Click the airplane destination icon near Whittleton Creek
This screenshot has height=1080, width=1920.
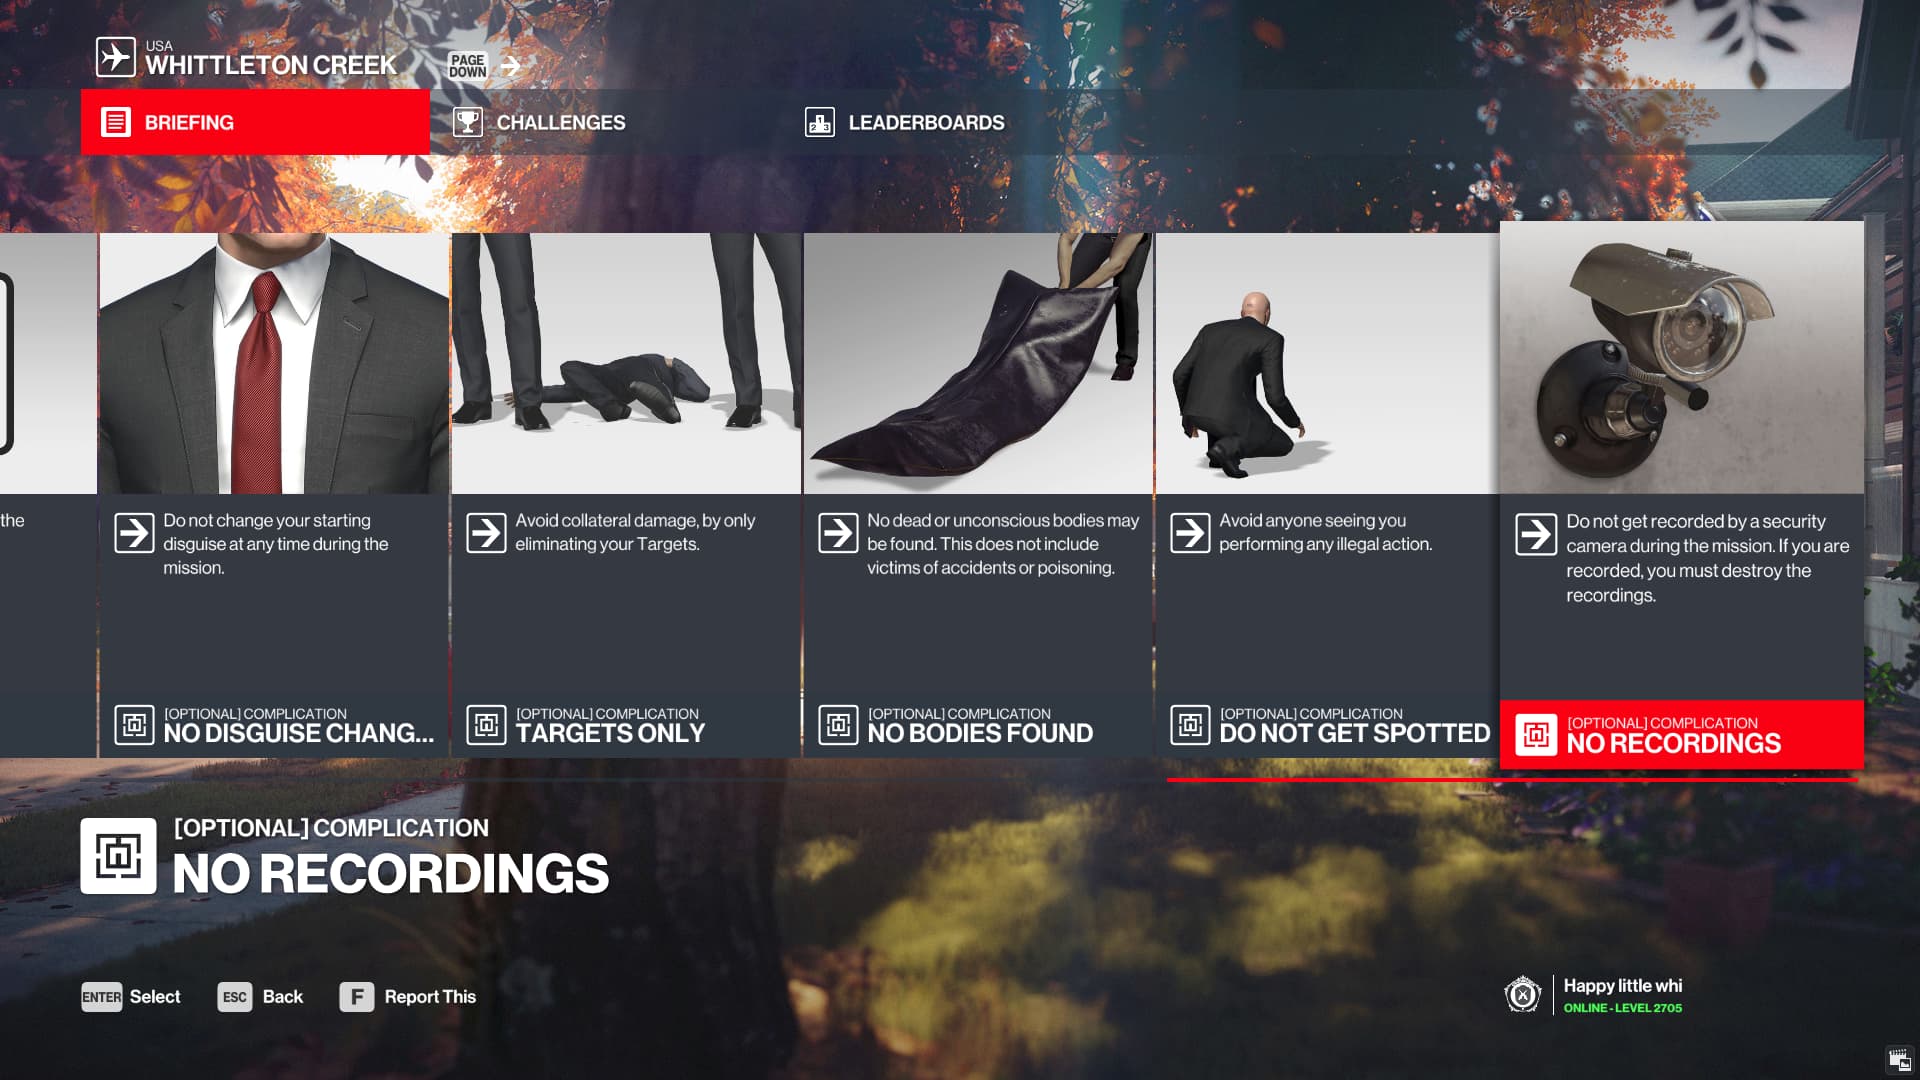[x=115, y=57]
